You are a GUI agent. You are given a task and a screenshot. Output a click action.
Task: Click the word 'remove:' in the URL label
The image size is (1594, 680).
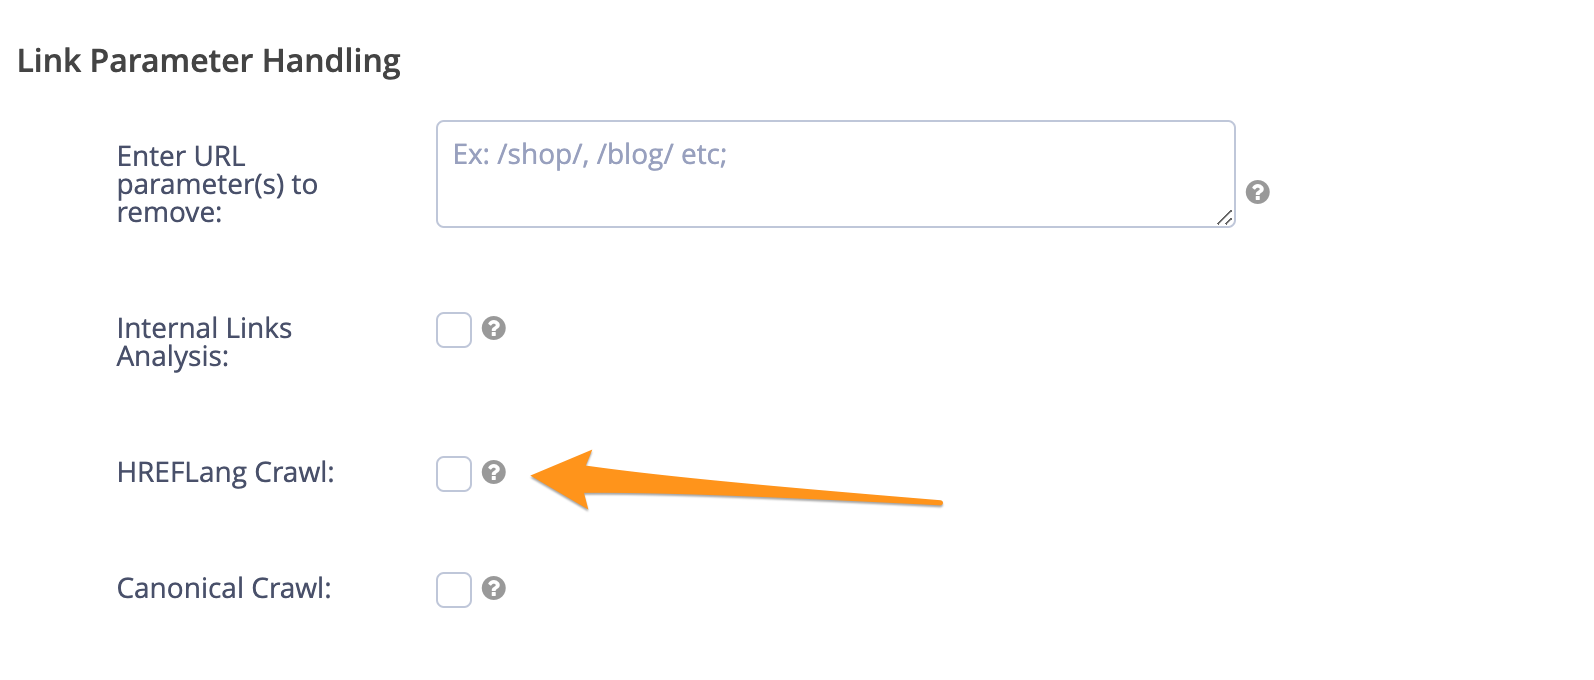click(169, 213)
